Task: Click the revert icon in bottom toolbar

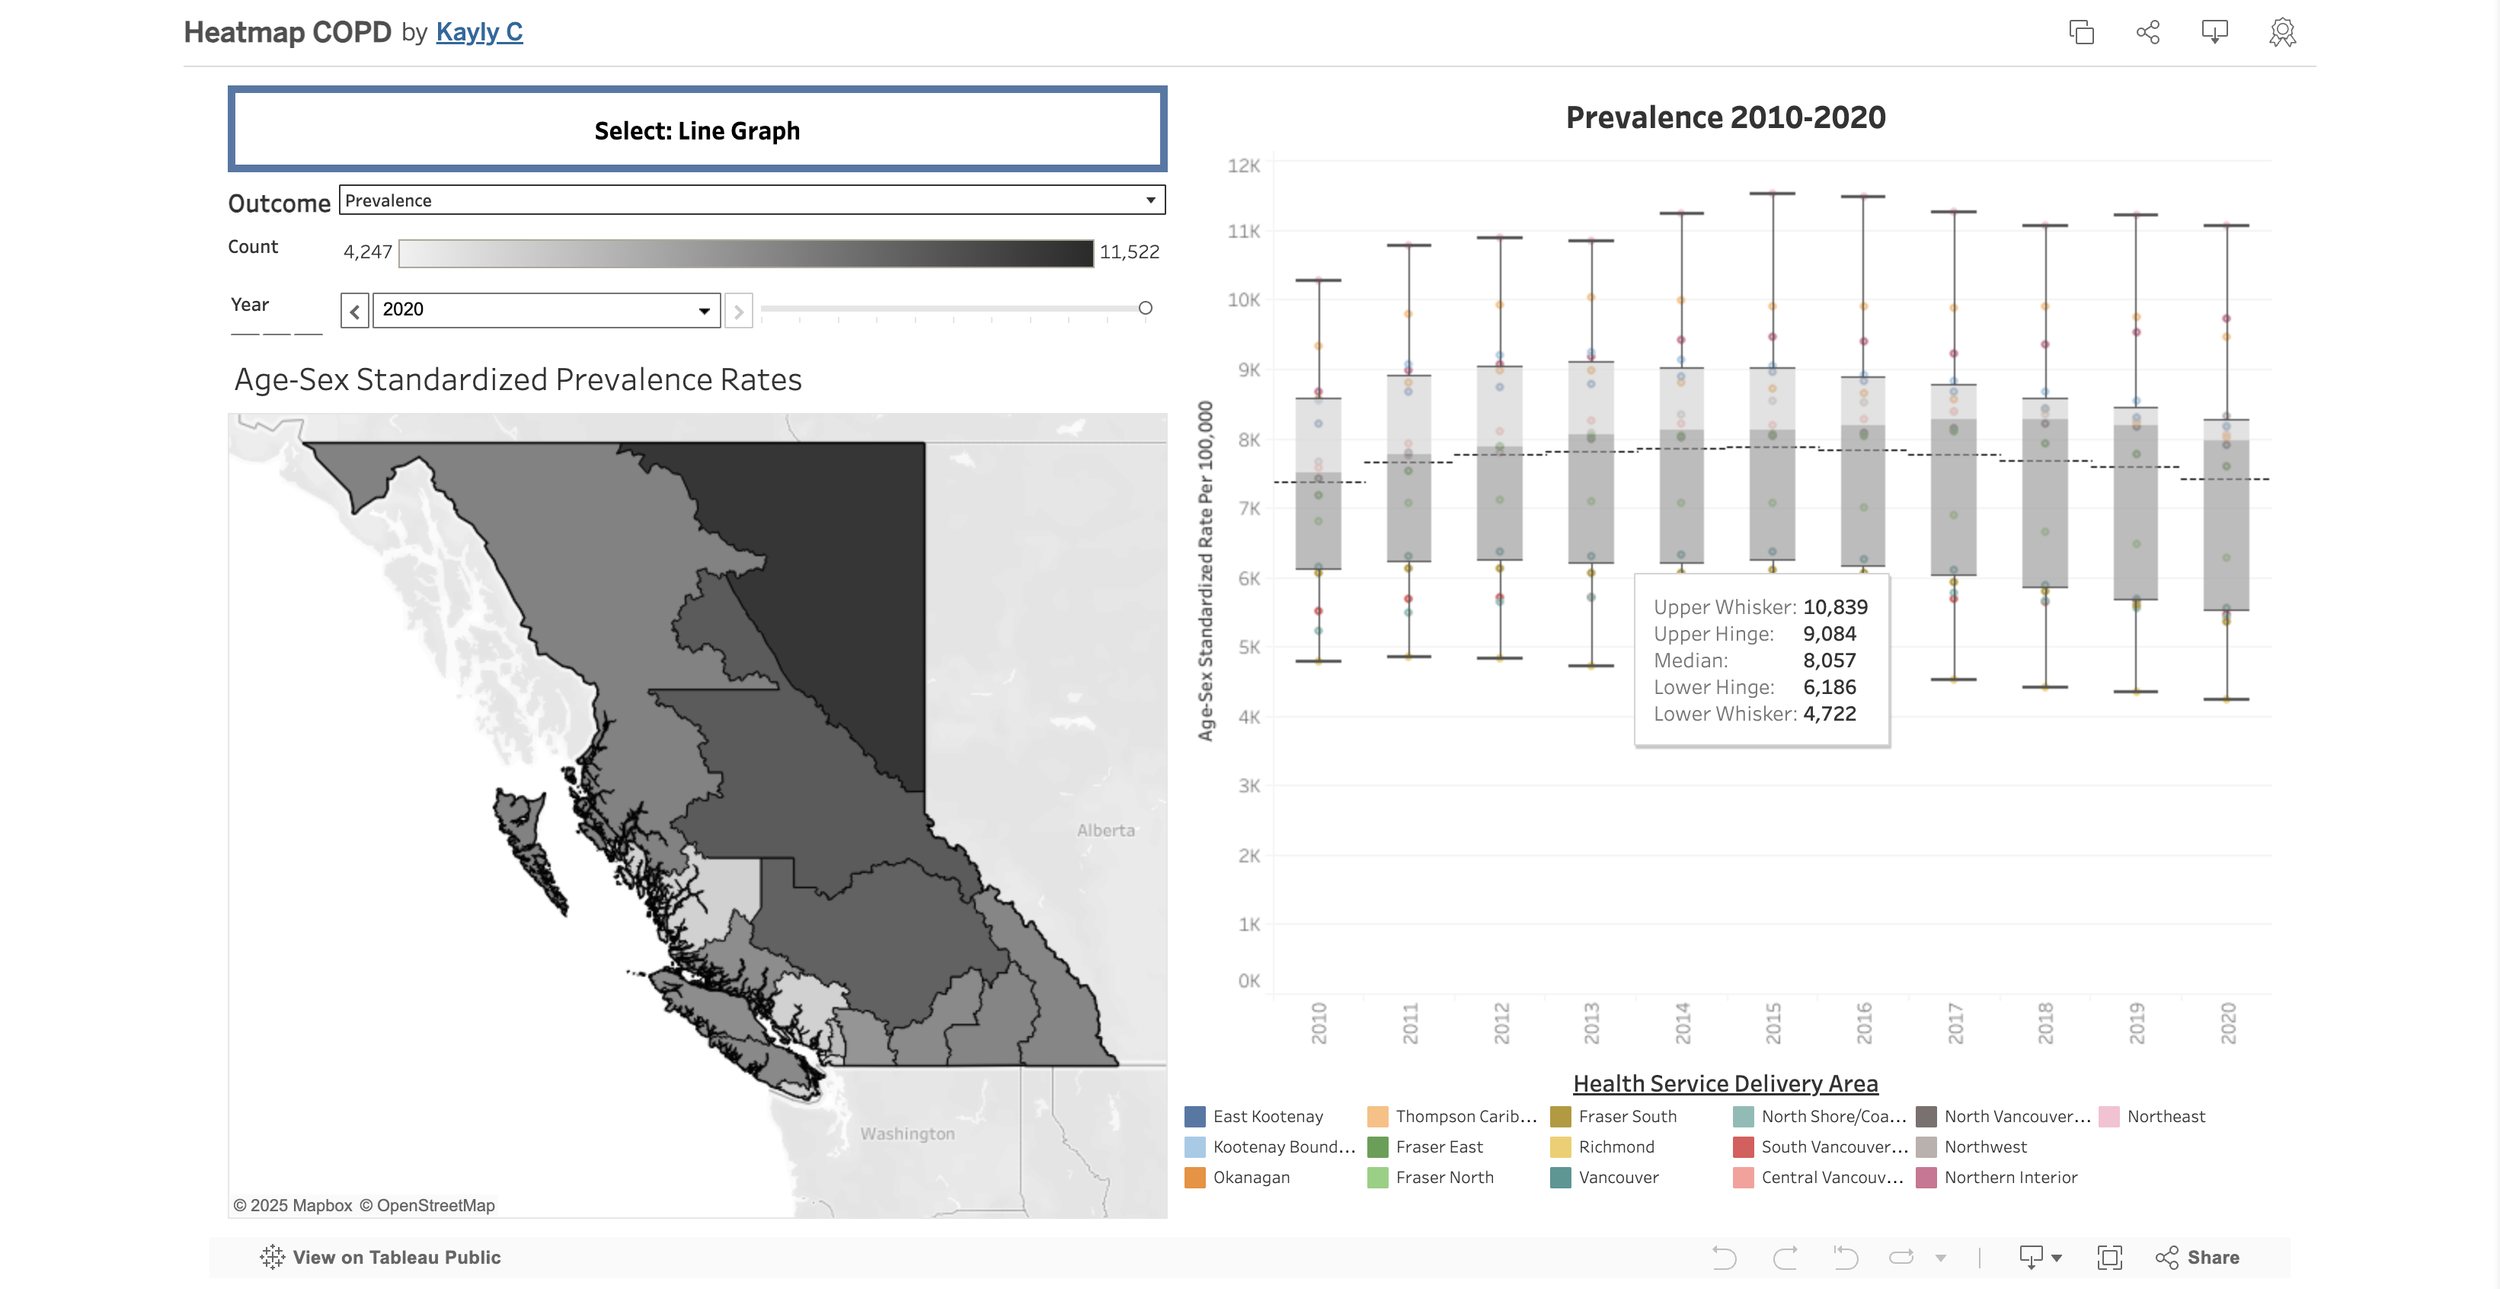Action: [1845, 1257]
